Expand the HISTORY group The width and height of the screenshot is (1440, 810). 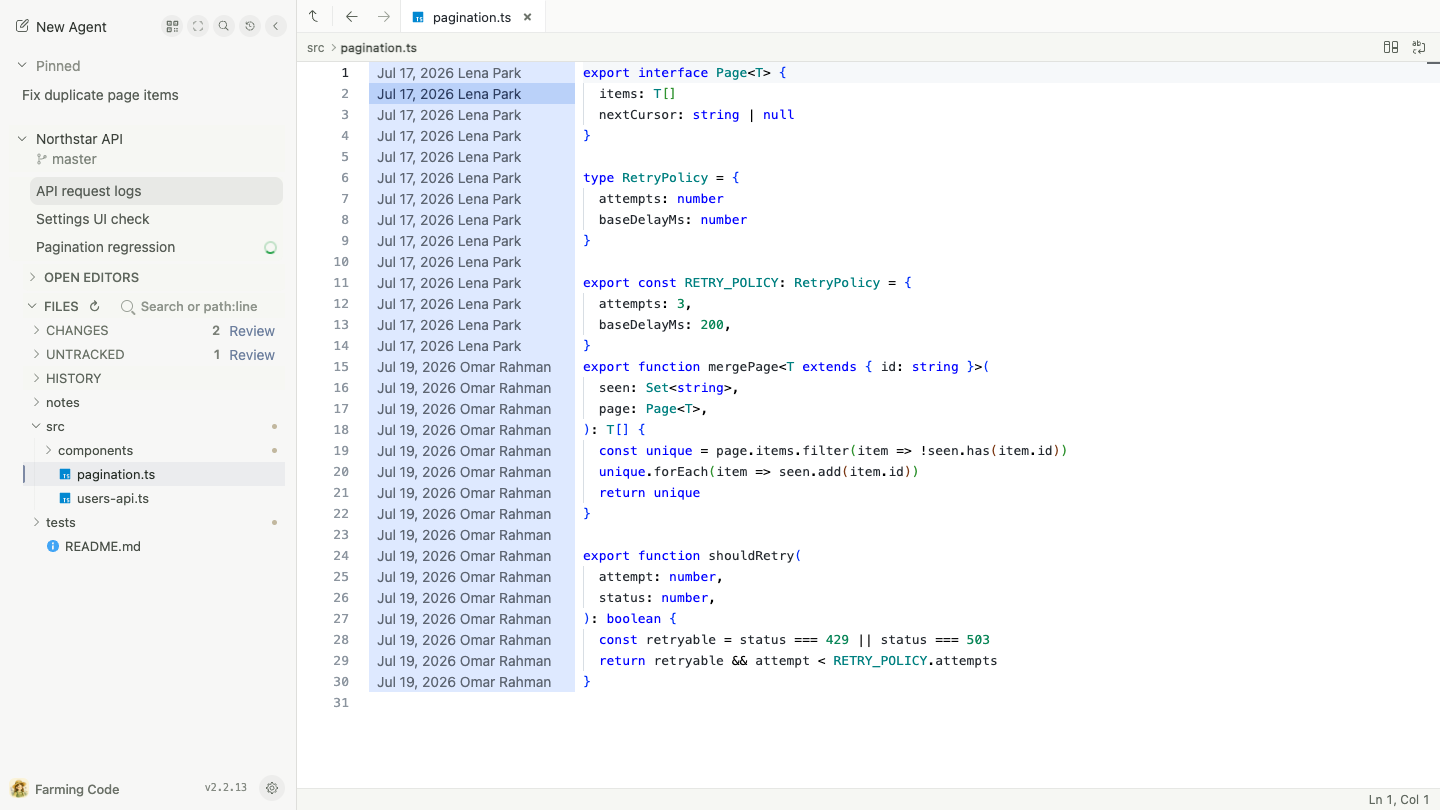click(x=37, y=378)
